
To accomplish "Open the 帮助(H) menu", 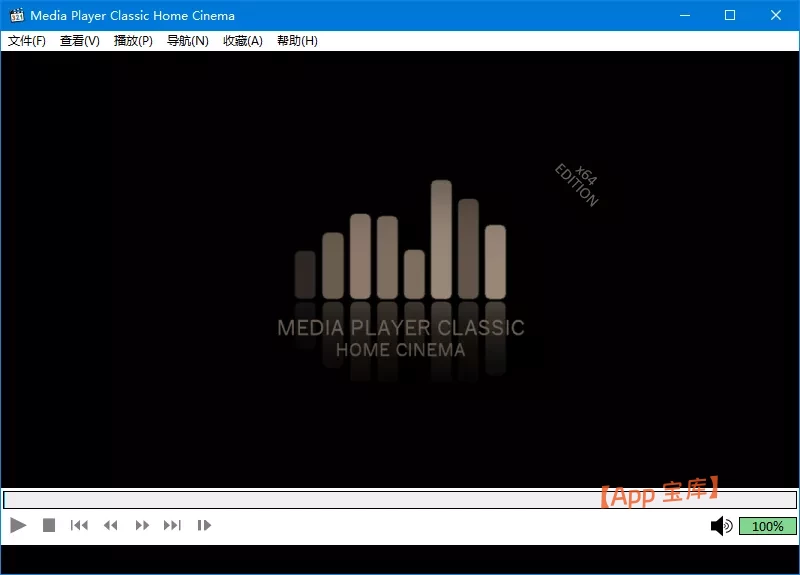I will click(x=297, y=41).
